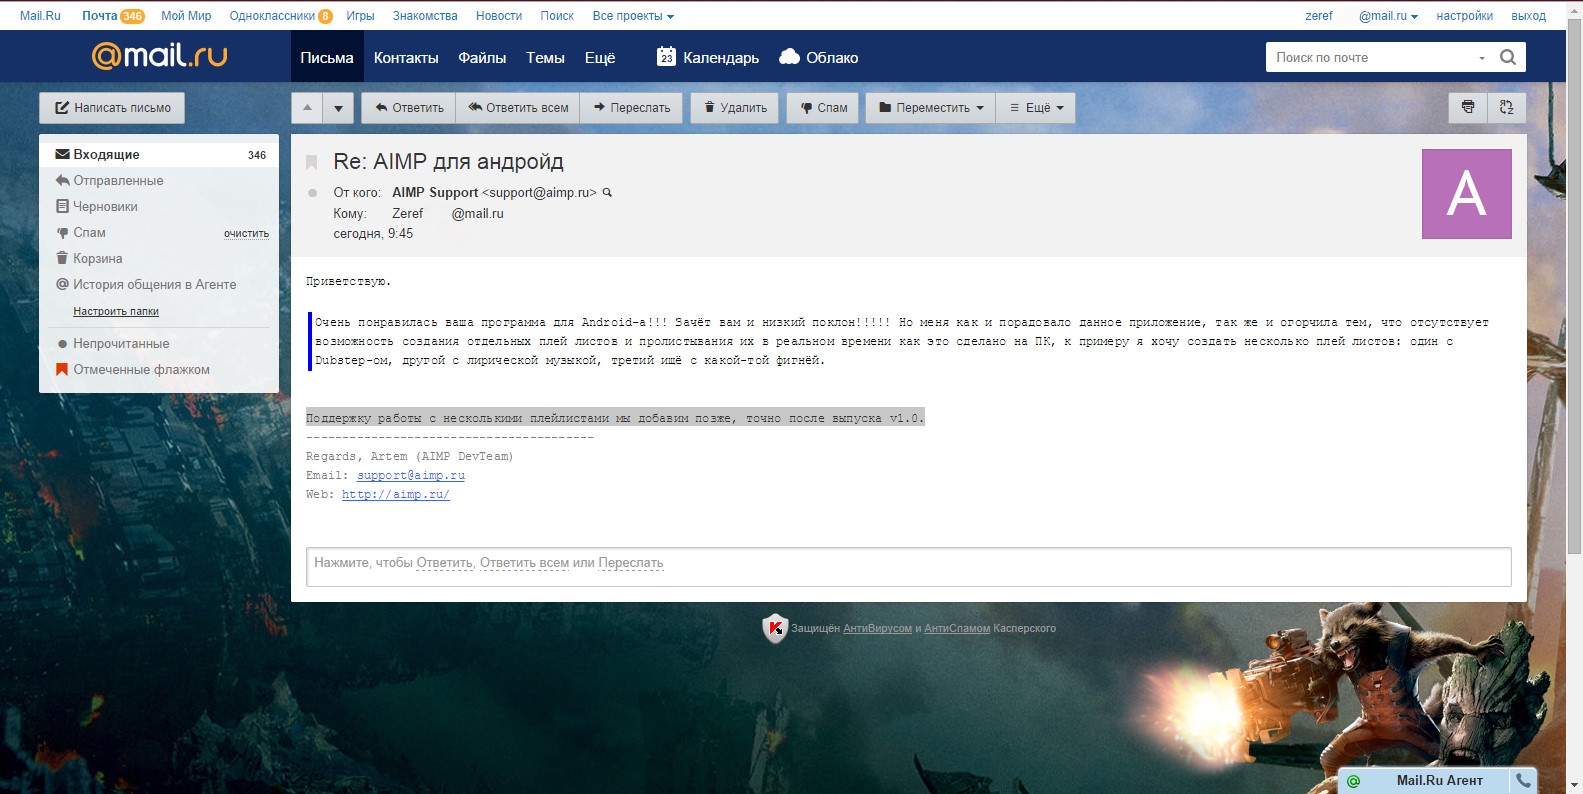
Task: Click the search magnifier icon
Action: (1508, 57)
